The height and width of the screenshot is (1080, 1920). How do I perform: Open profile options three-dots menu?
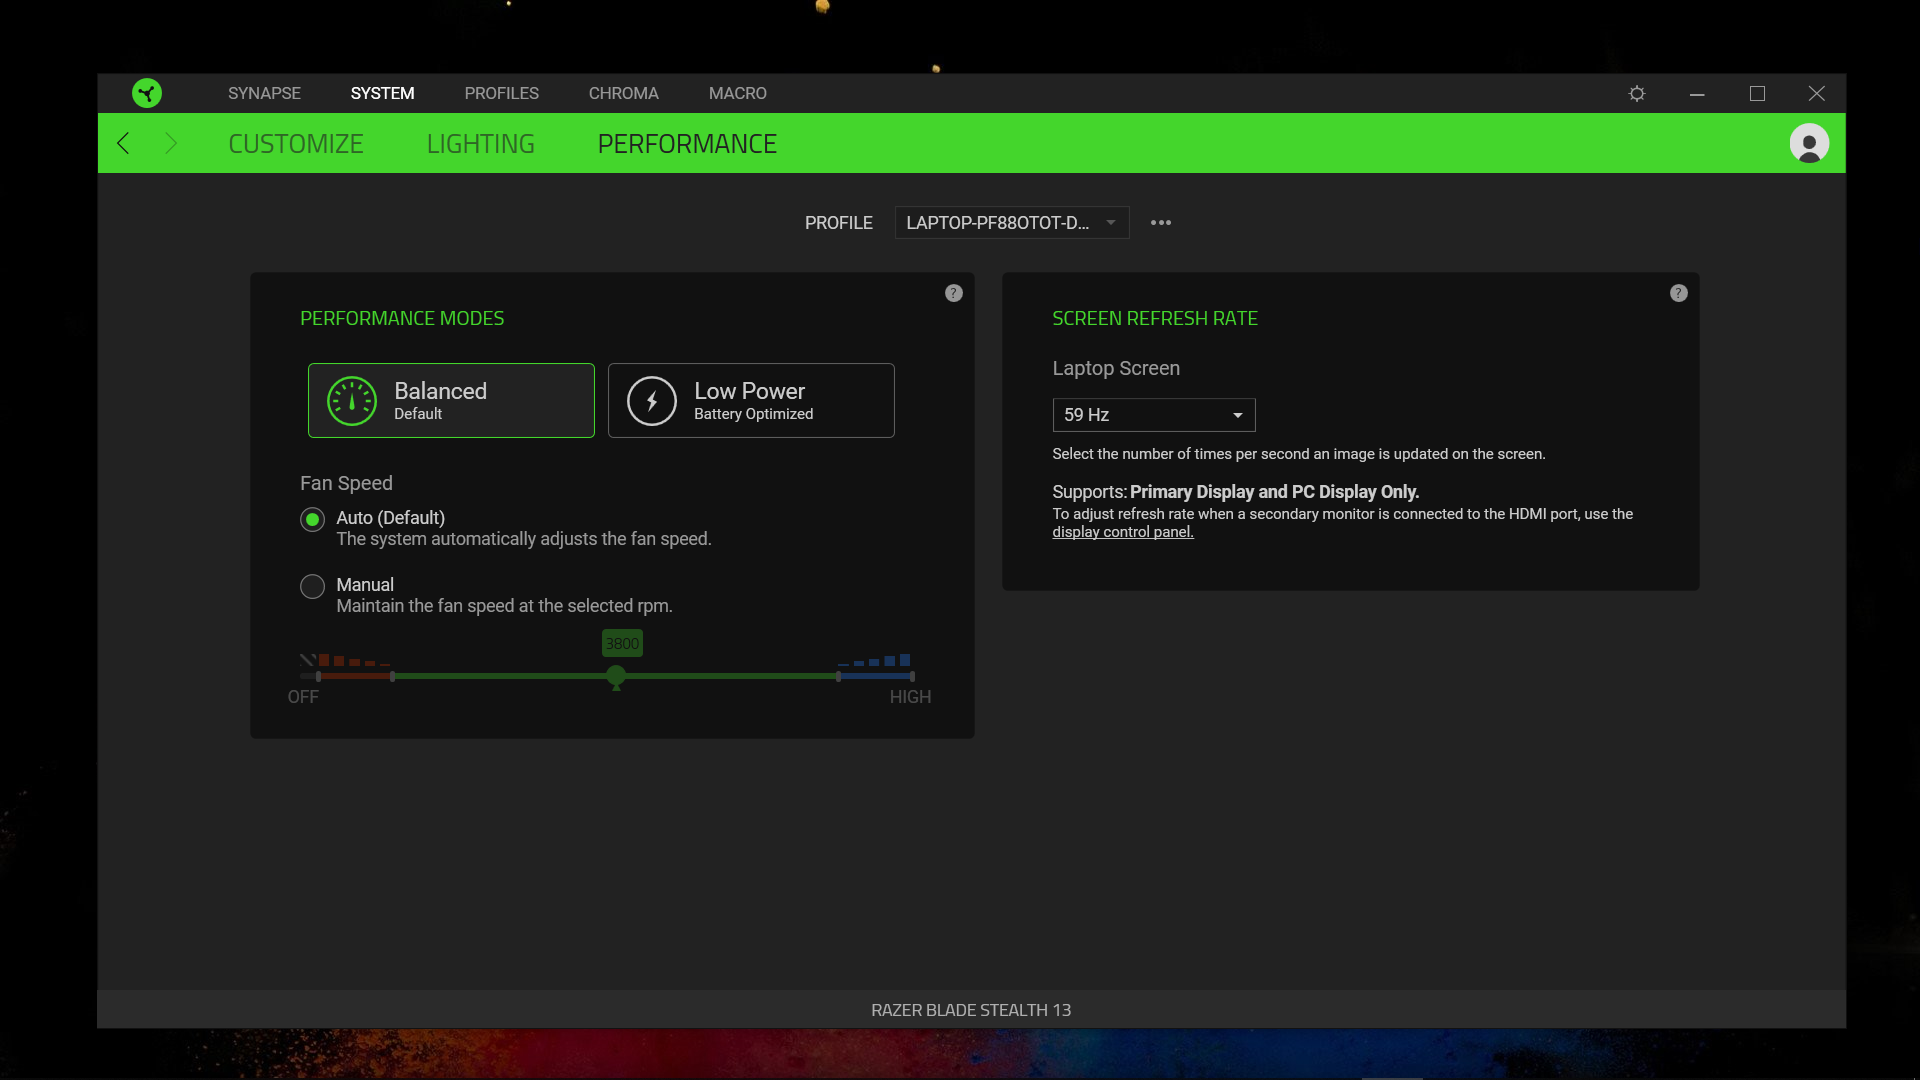1161,222
